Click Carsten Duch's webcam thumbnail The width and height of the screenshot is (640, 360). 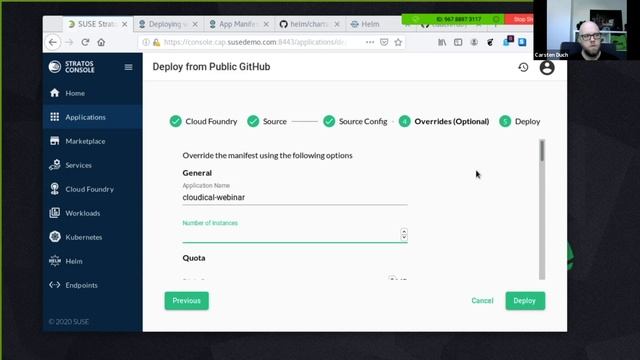(587, 30)
